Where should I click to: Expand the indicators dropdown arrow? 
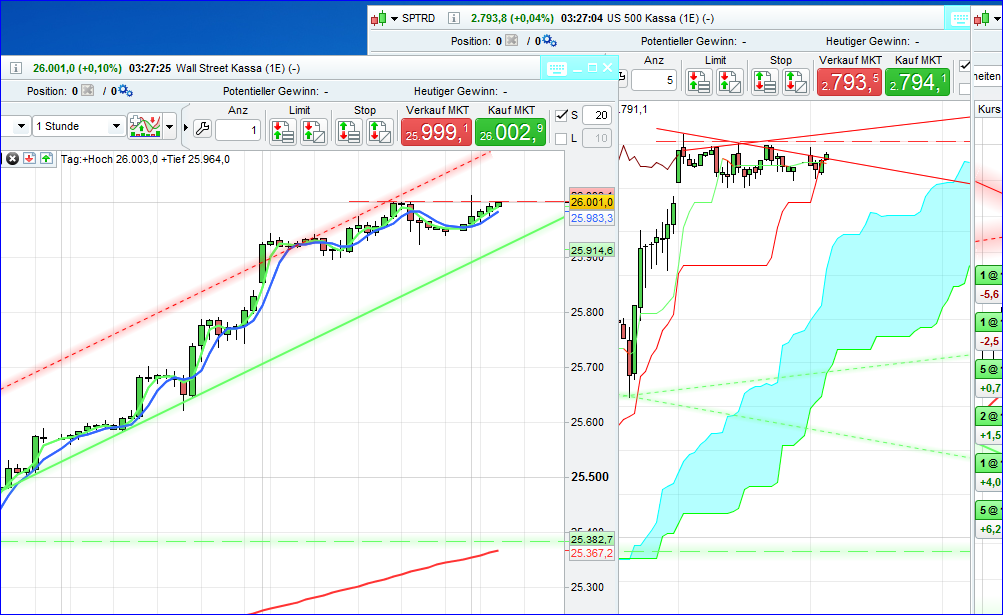170,127
